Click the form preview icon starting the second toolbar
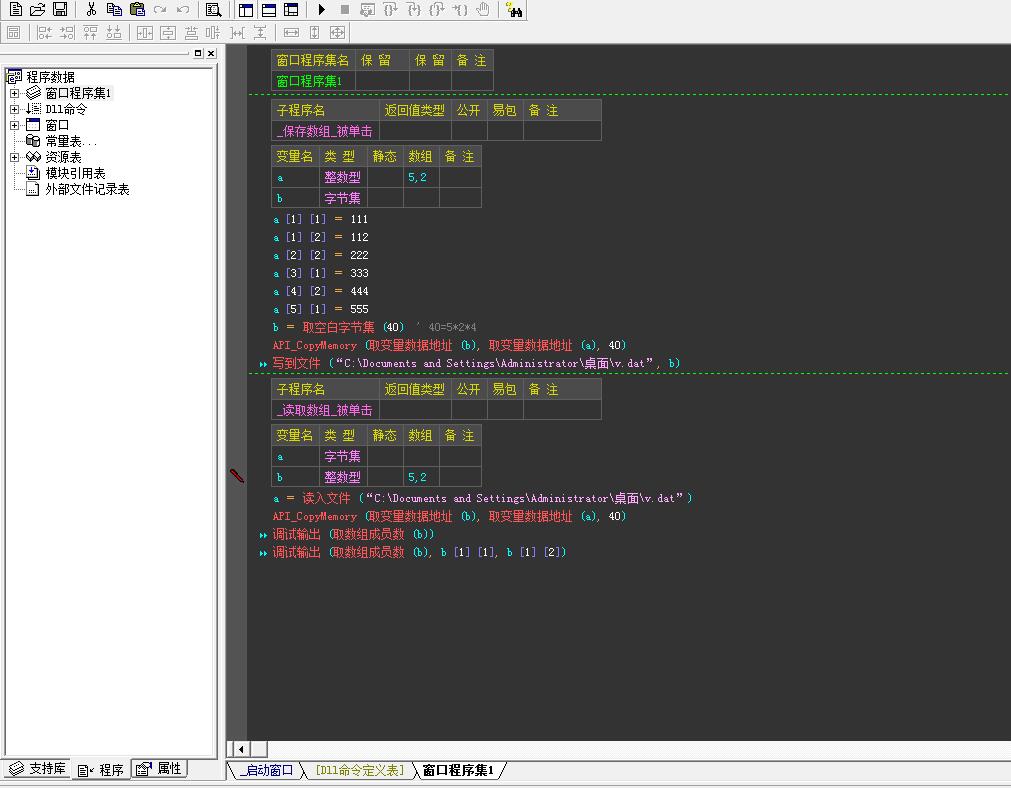Screen dimensions: 1011x788 (14, 32)
